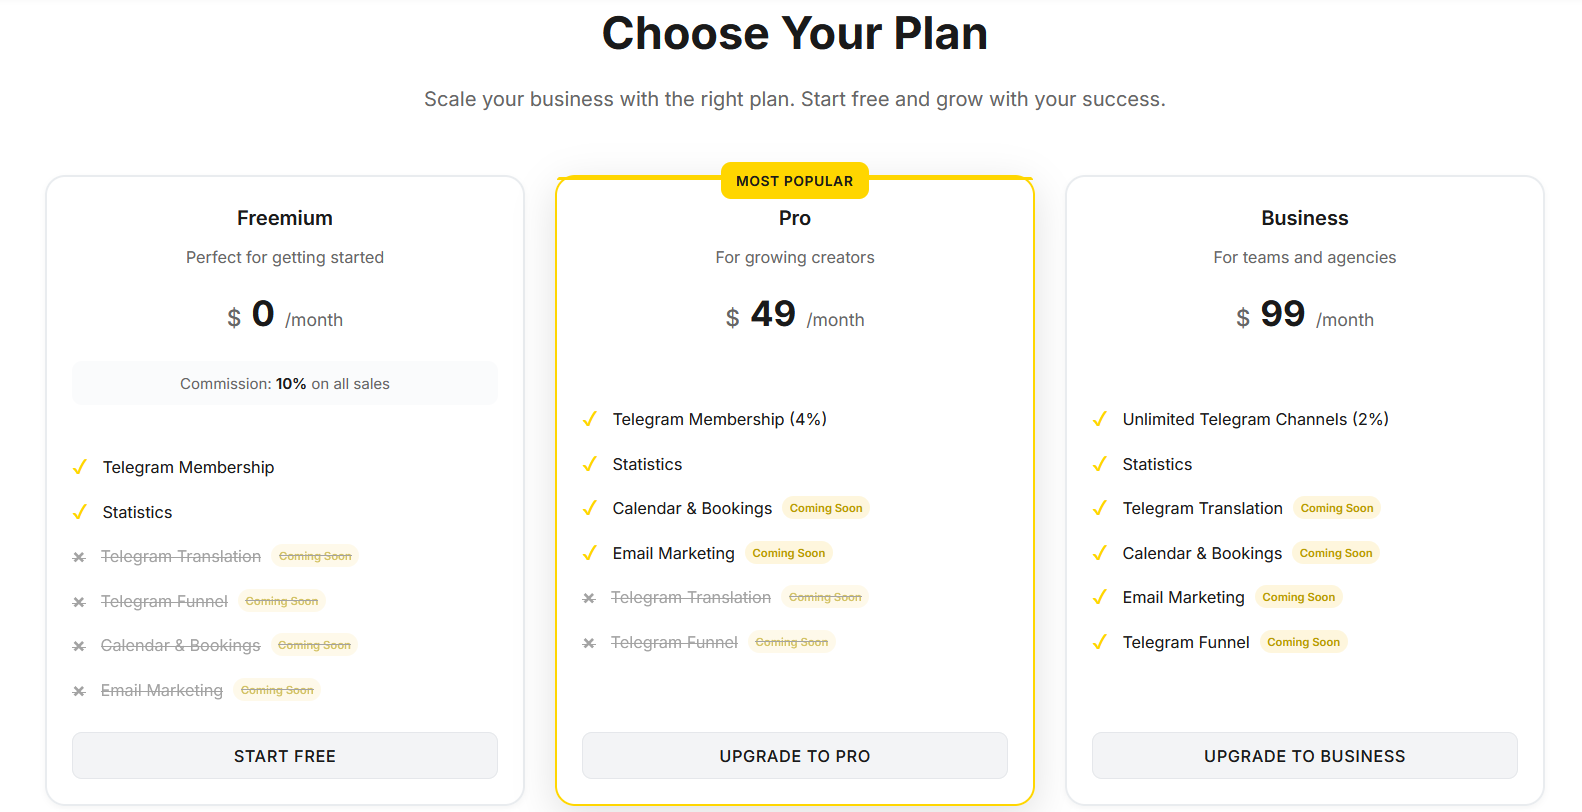Select the Statistics feature in Business

point(1157,463)
